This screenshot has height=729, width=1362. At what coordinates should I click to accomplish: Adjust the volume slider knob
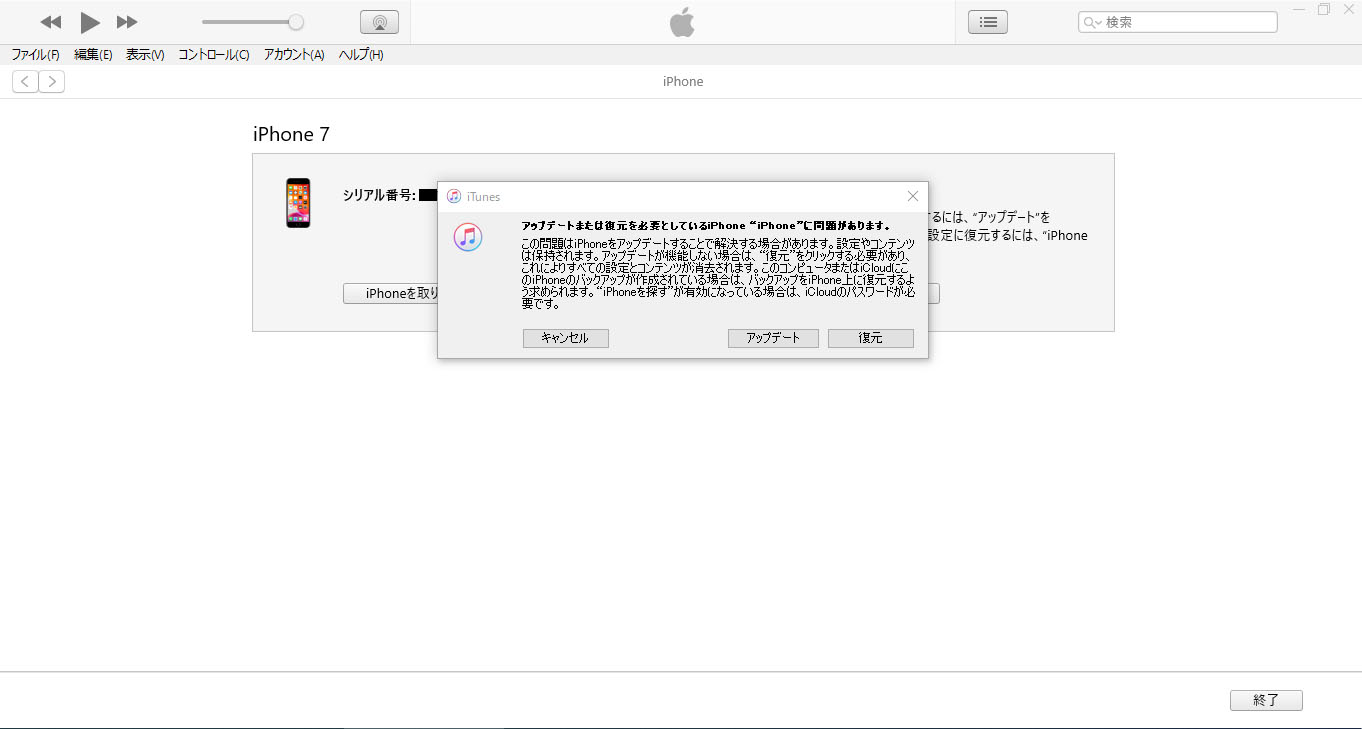click(296, 22)
